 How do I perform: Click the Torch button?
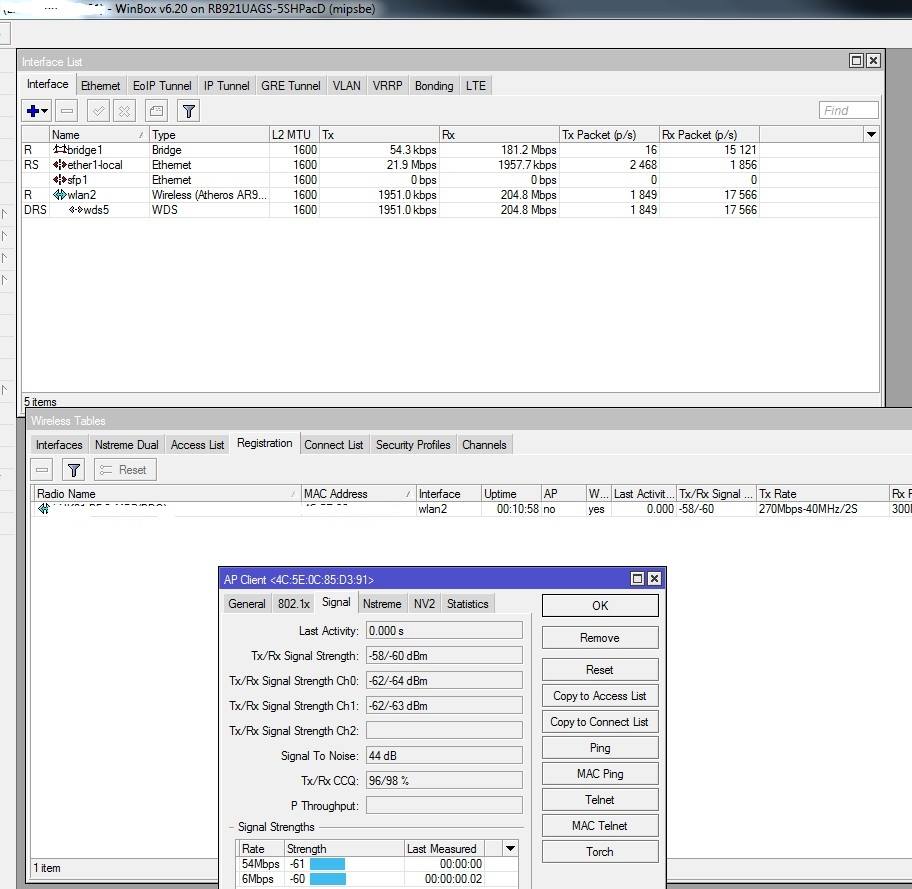click(x=600, y=851)
